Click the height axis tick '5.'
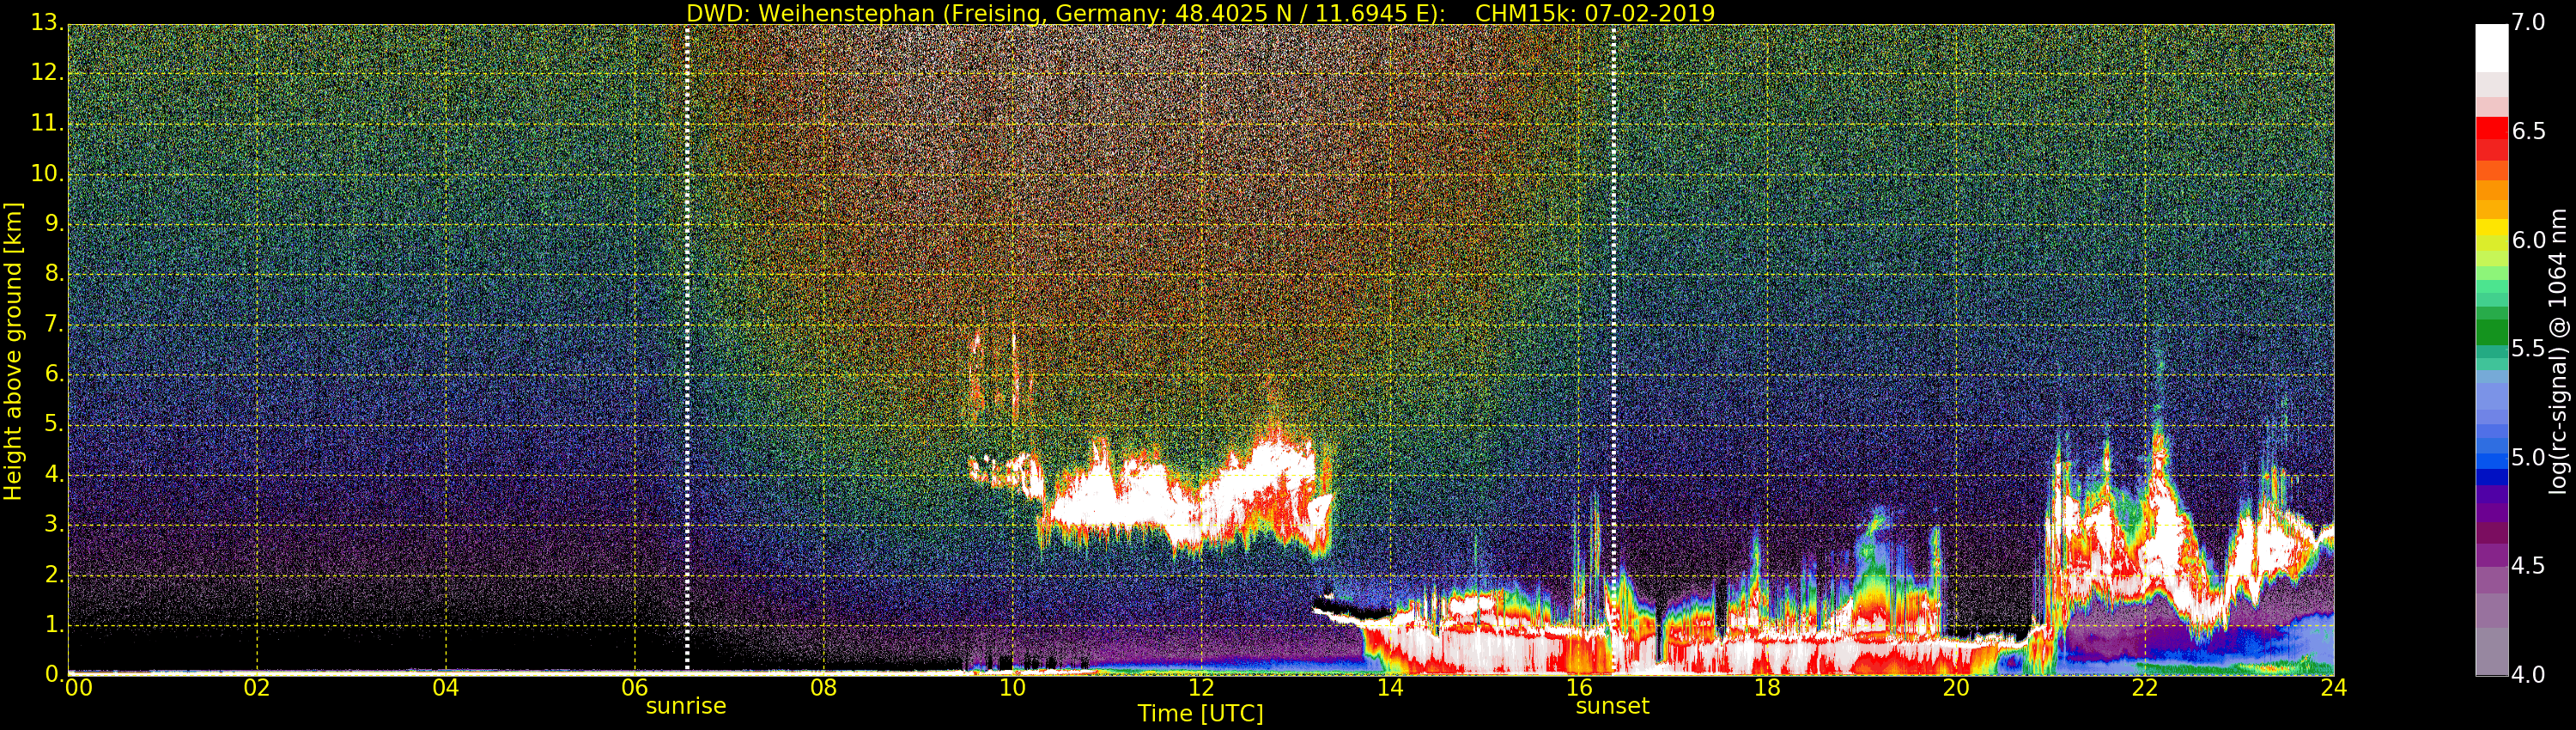Screen dimensions: 2576x730 [54, 424]
